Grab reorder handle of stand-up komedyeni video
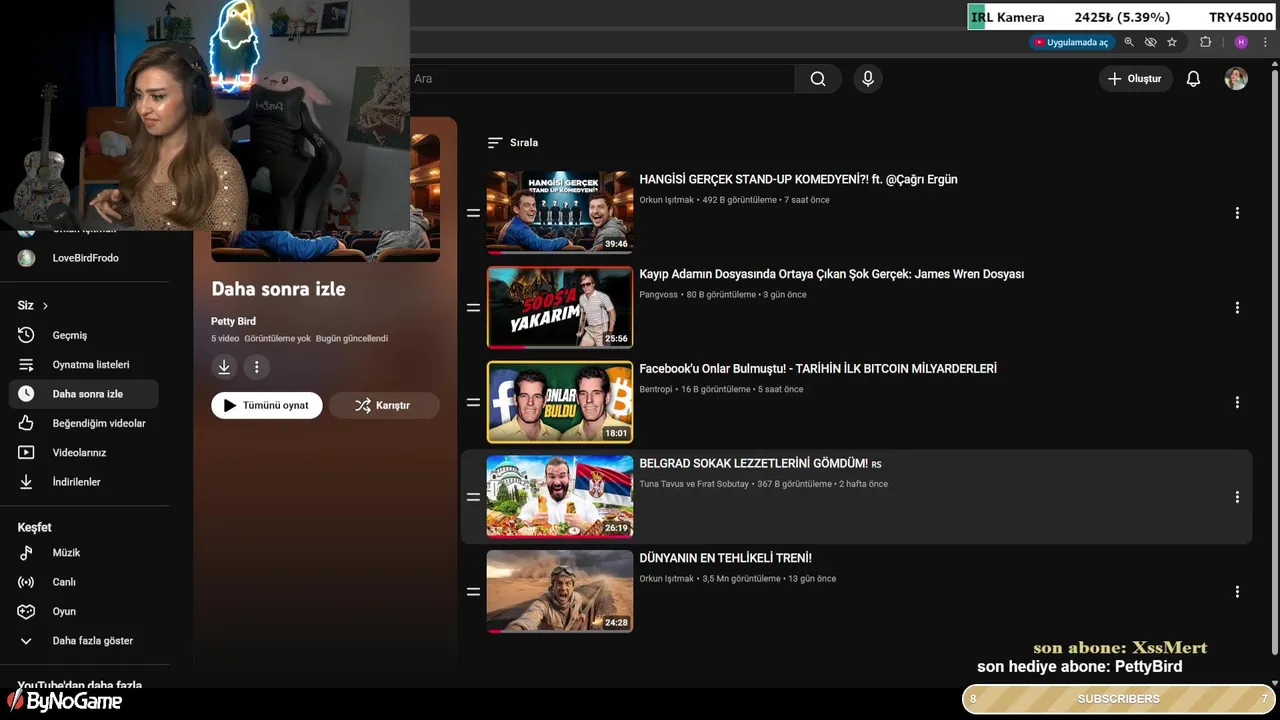 tap(473, 213)
